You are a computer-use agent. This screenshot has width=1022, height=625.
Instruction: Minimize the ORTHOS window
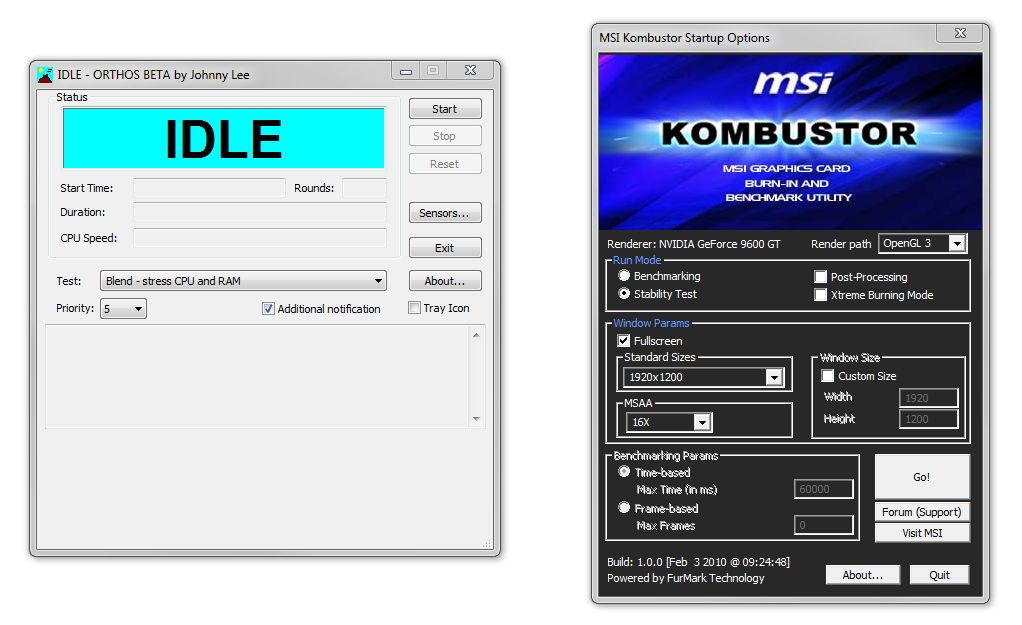[x=406, y=70]
